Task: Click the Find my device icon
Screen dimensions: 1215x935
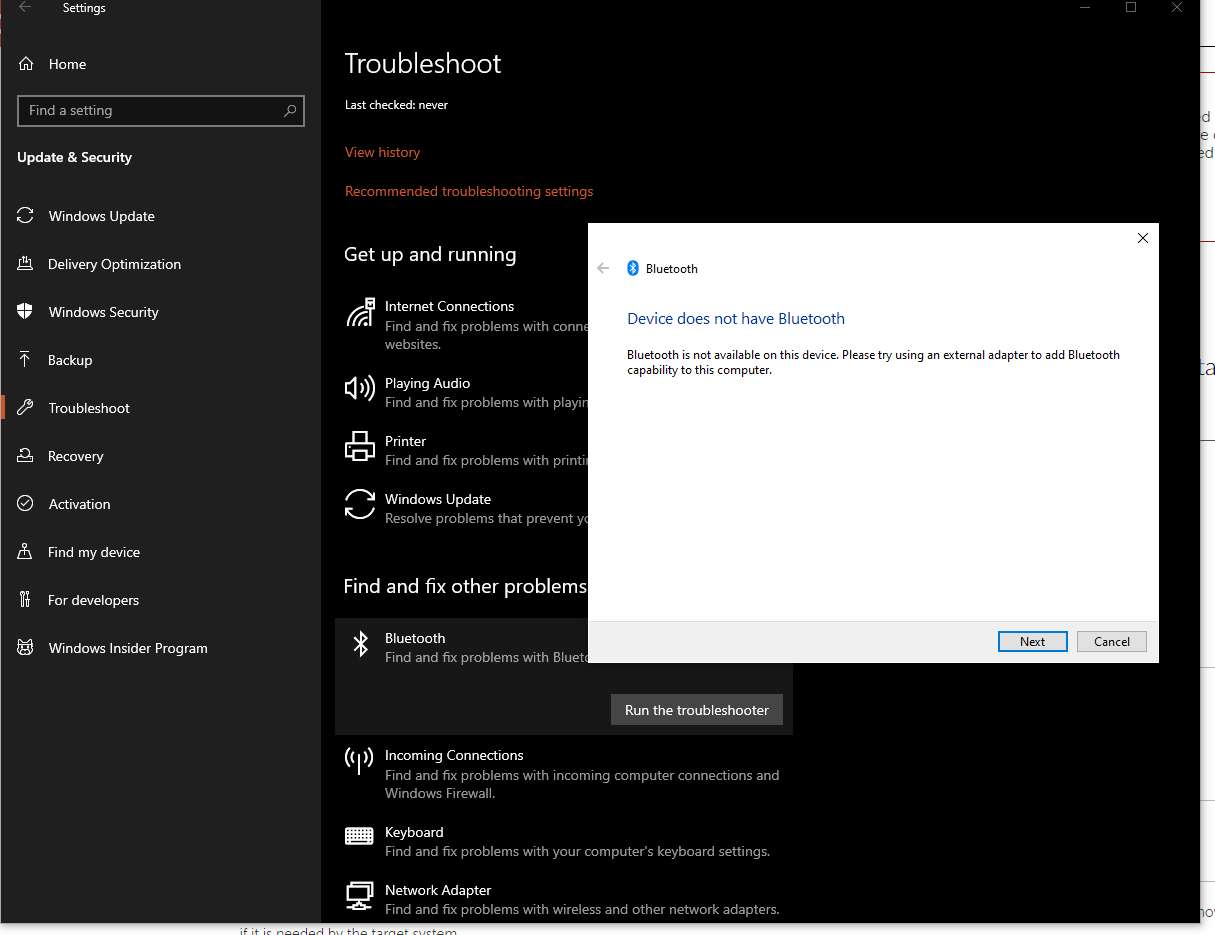Action: pyautogui.click(x=26, y=552)
